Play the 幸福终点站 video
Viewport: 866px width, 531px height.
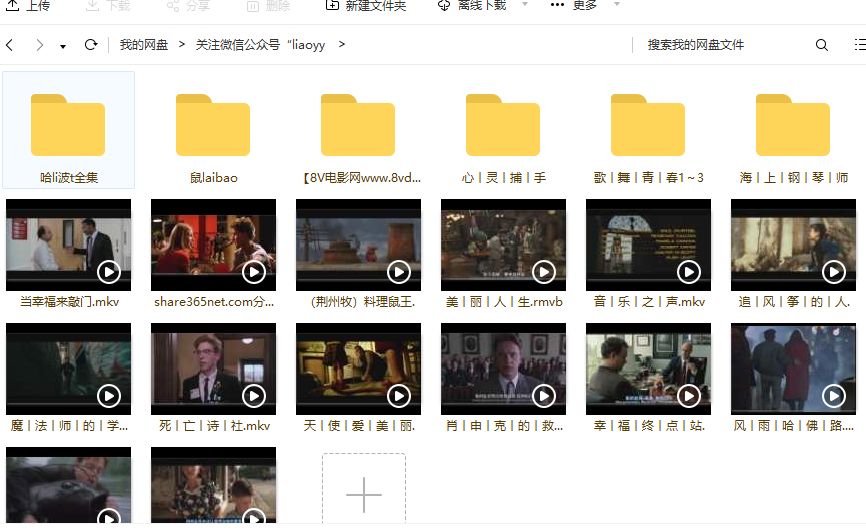click(x=689, y=396)
